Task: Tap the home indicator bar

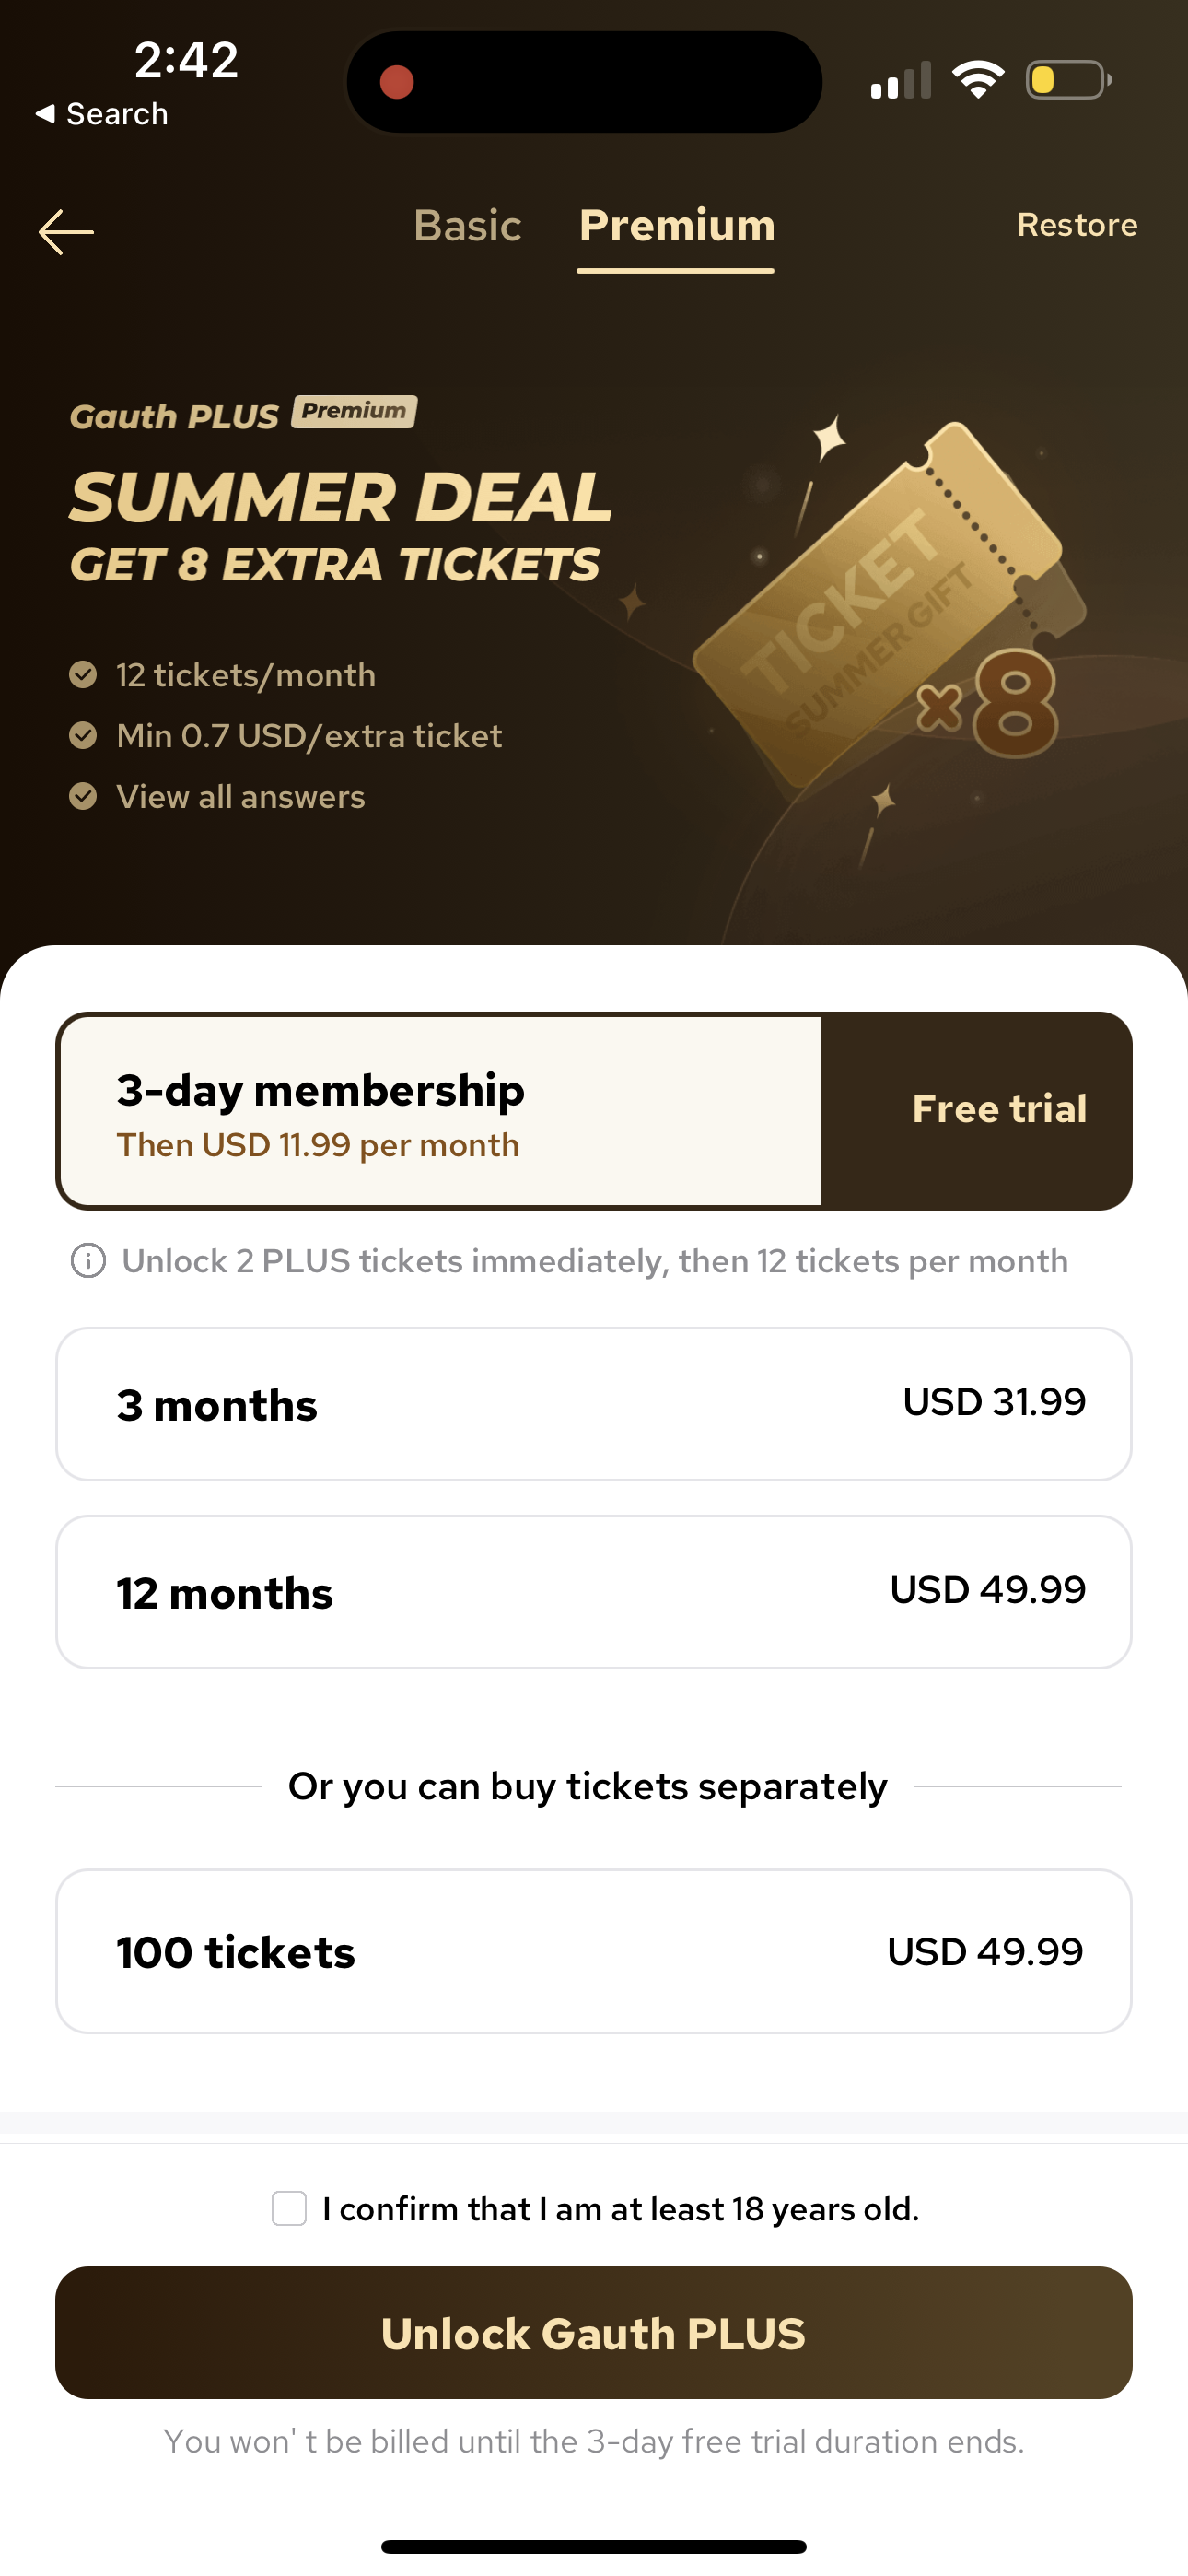Action: click(594, 2546)
